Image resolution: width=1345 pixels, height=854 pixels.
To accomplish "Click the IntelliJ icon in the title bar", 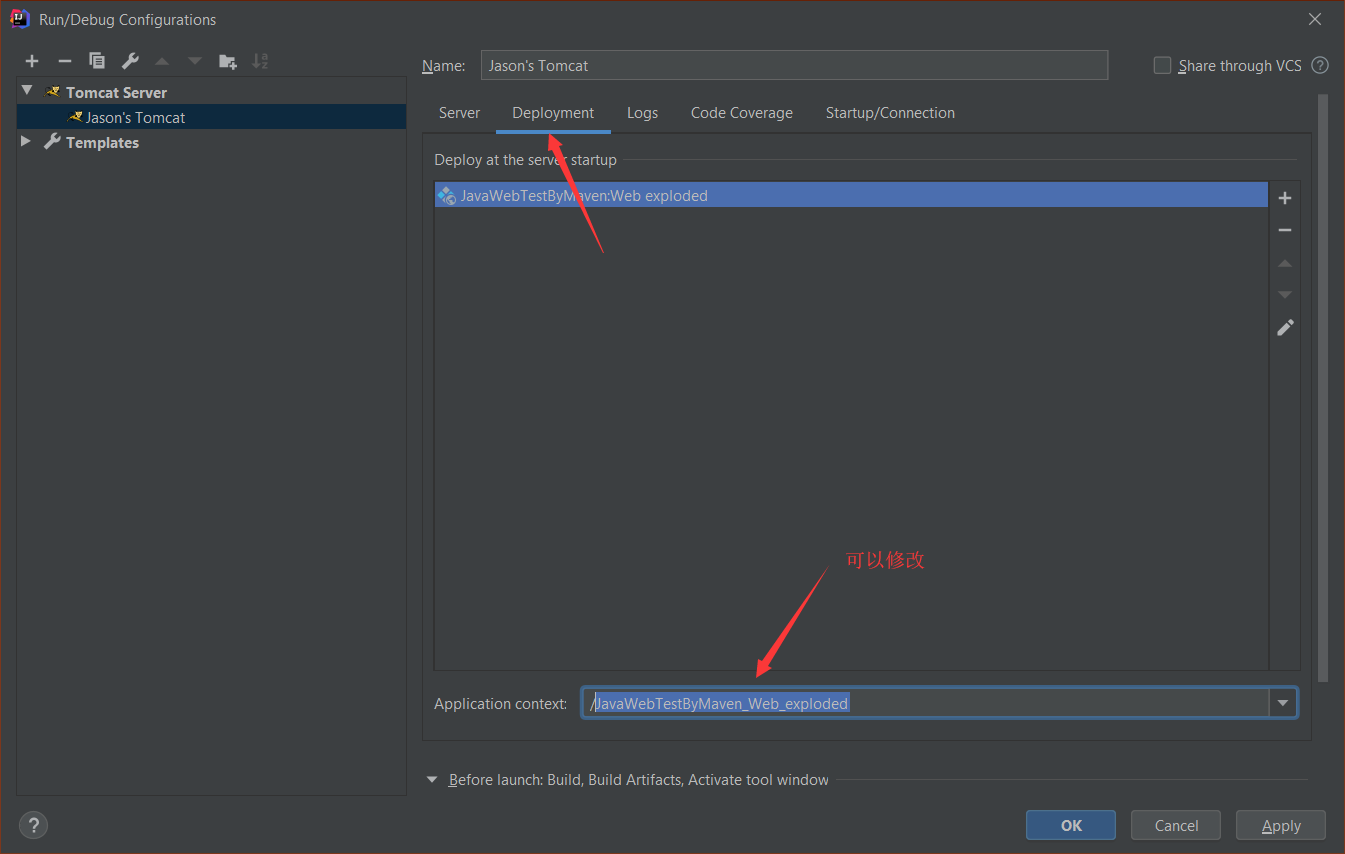I will pyautogui.click(x=19, y=18).
